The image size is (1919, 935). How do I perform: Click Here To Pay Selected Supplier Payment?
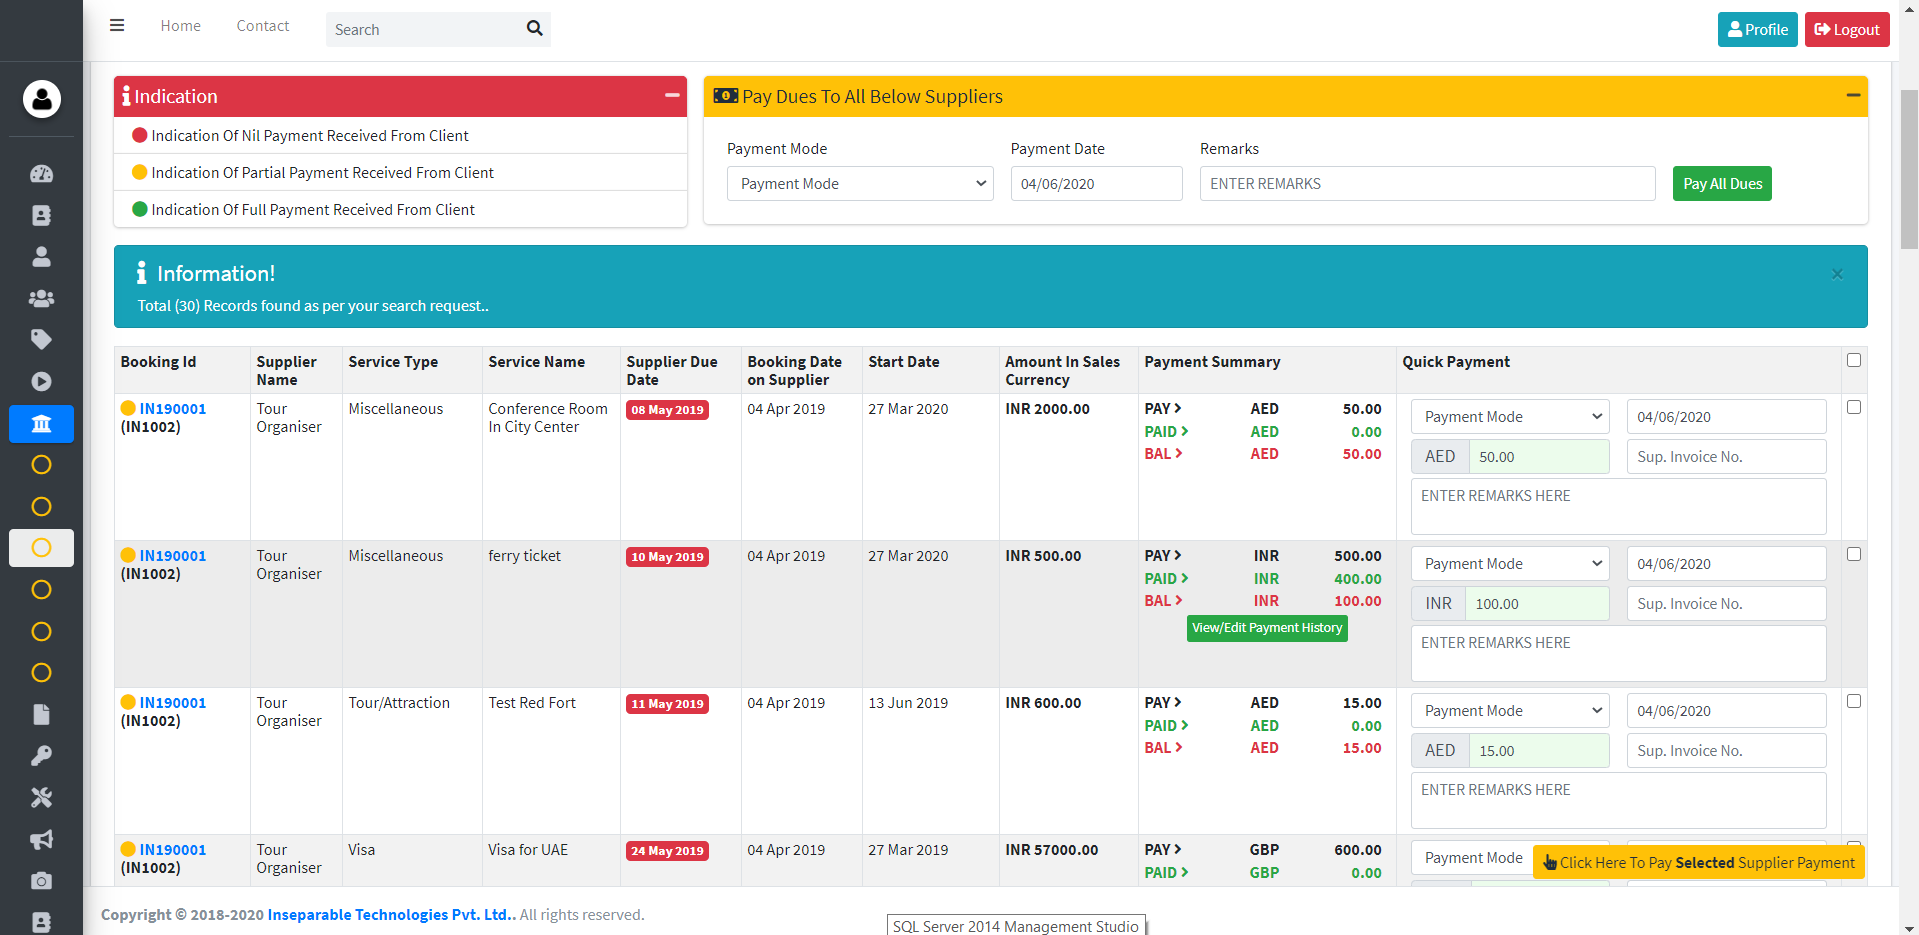(x=1698, y=862)
